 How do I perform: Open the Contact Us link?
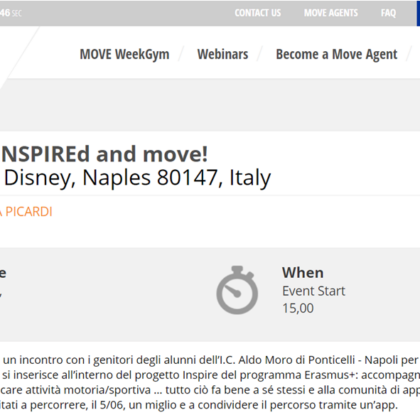(258, 13)
